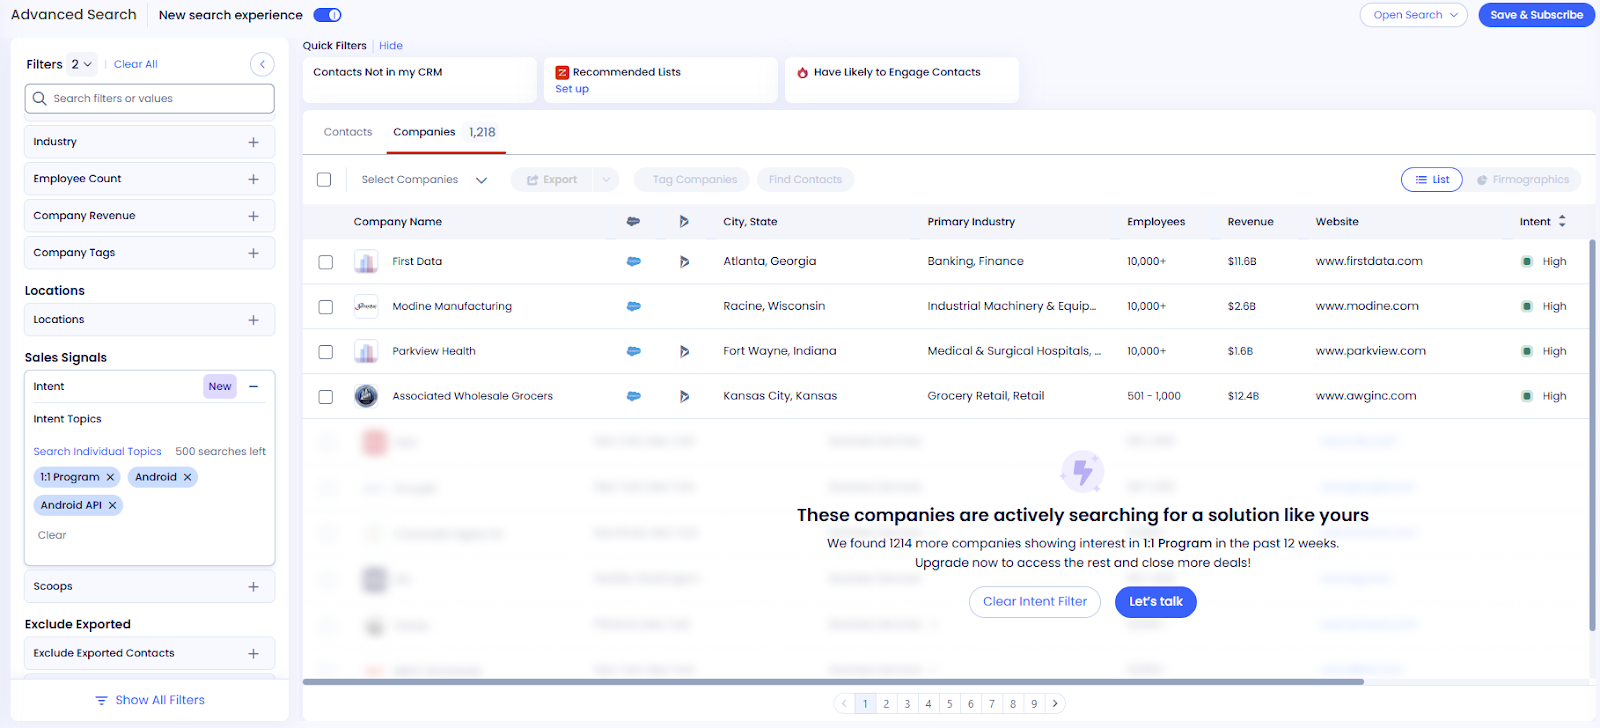
Task: Click the play-arrow icon in the Parkview Health row
Action: 684,351
